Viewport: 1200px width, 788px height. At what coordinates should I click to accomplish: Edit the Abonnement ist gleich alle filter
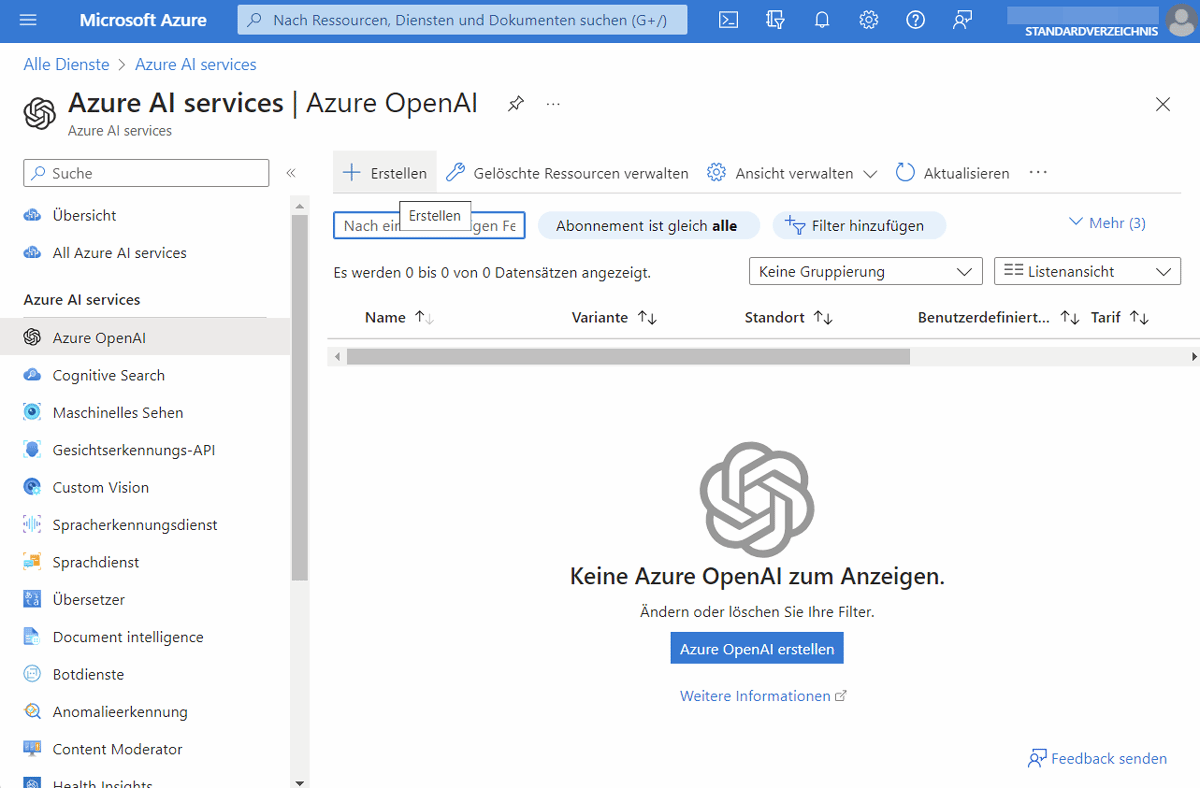(648, 225)
